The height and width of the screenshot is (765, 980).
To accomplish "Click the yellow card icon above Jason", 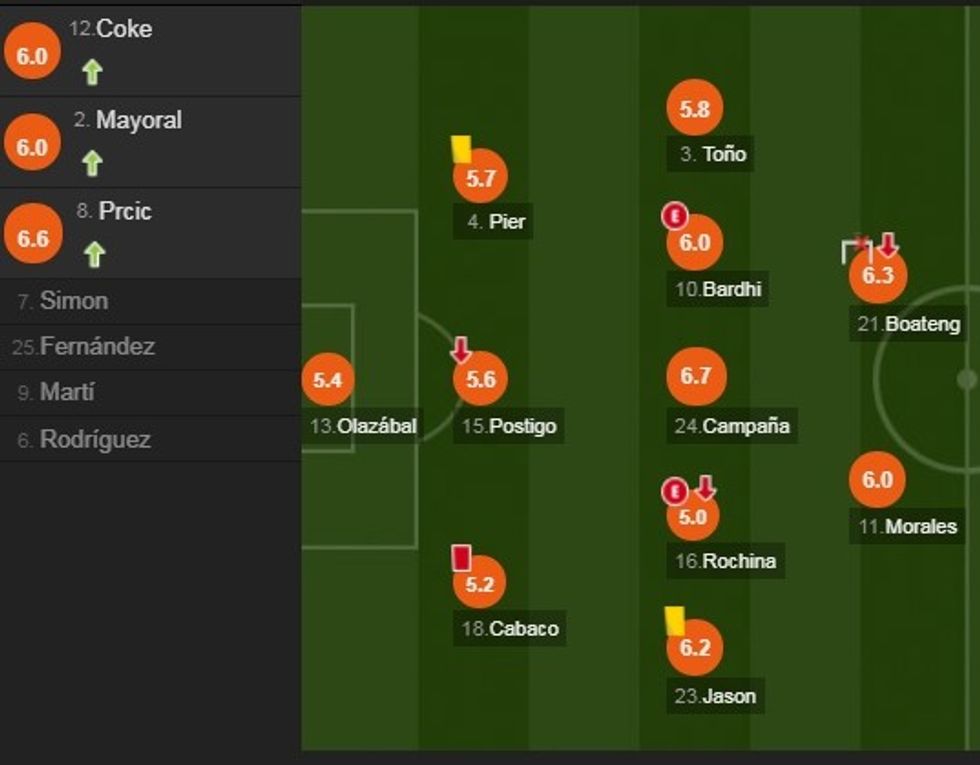I will (x=675, y=620).
